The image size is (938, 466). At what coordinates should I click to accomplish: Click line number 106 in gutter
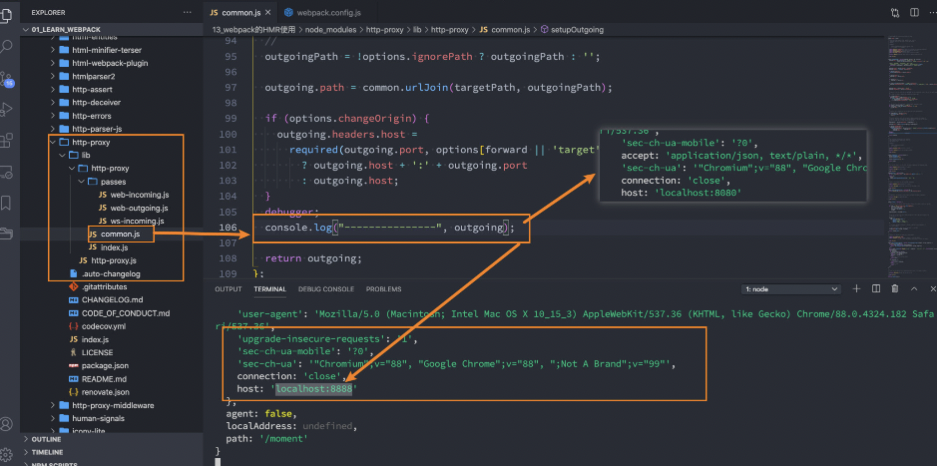click(228, 228)
